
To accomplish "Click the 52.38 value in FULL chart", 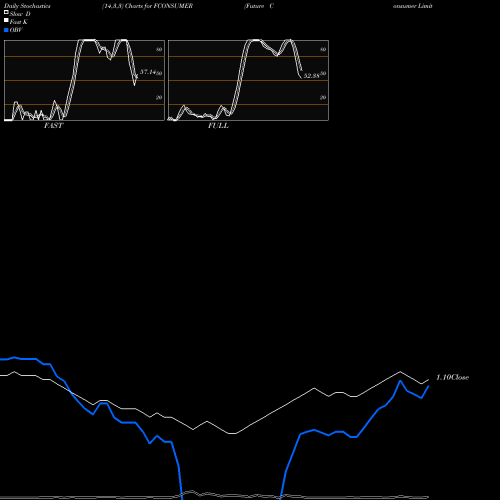I will [311, 76].
